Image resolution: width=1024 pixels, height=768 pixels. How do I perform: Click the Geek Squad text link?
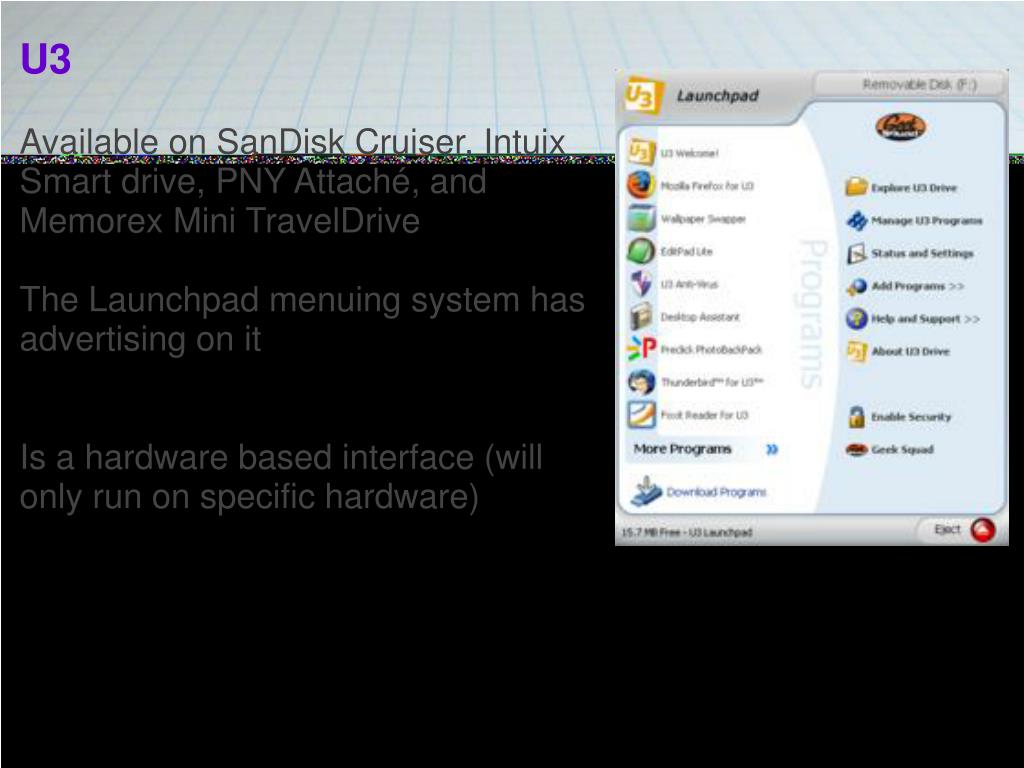[x=902, y=449]
